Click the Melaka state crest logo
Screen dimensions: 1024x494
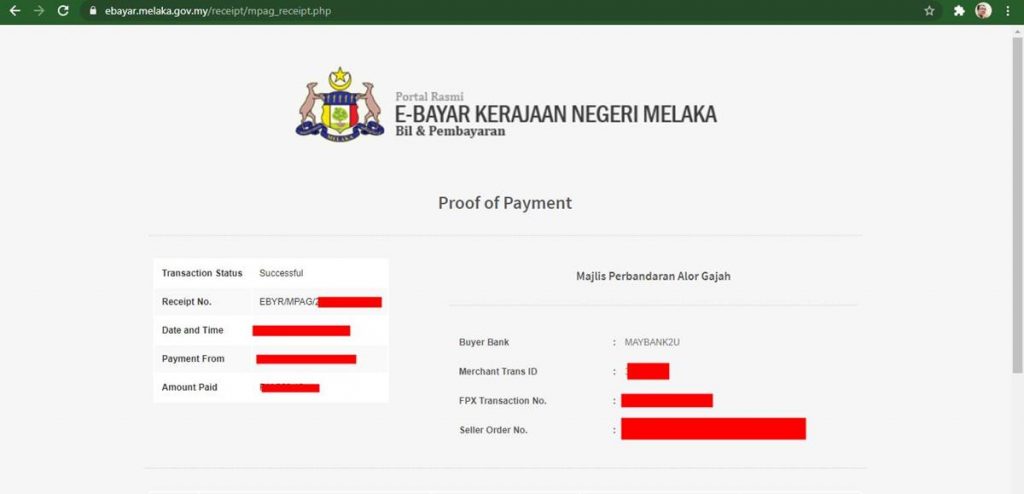point(340,103)
